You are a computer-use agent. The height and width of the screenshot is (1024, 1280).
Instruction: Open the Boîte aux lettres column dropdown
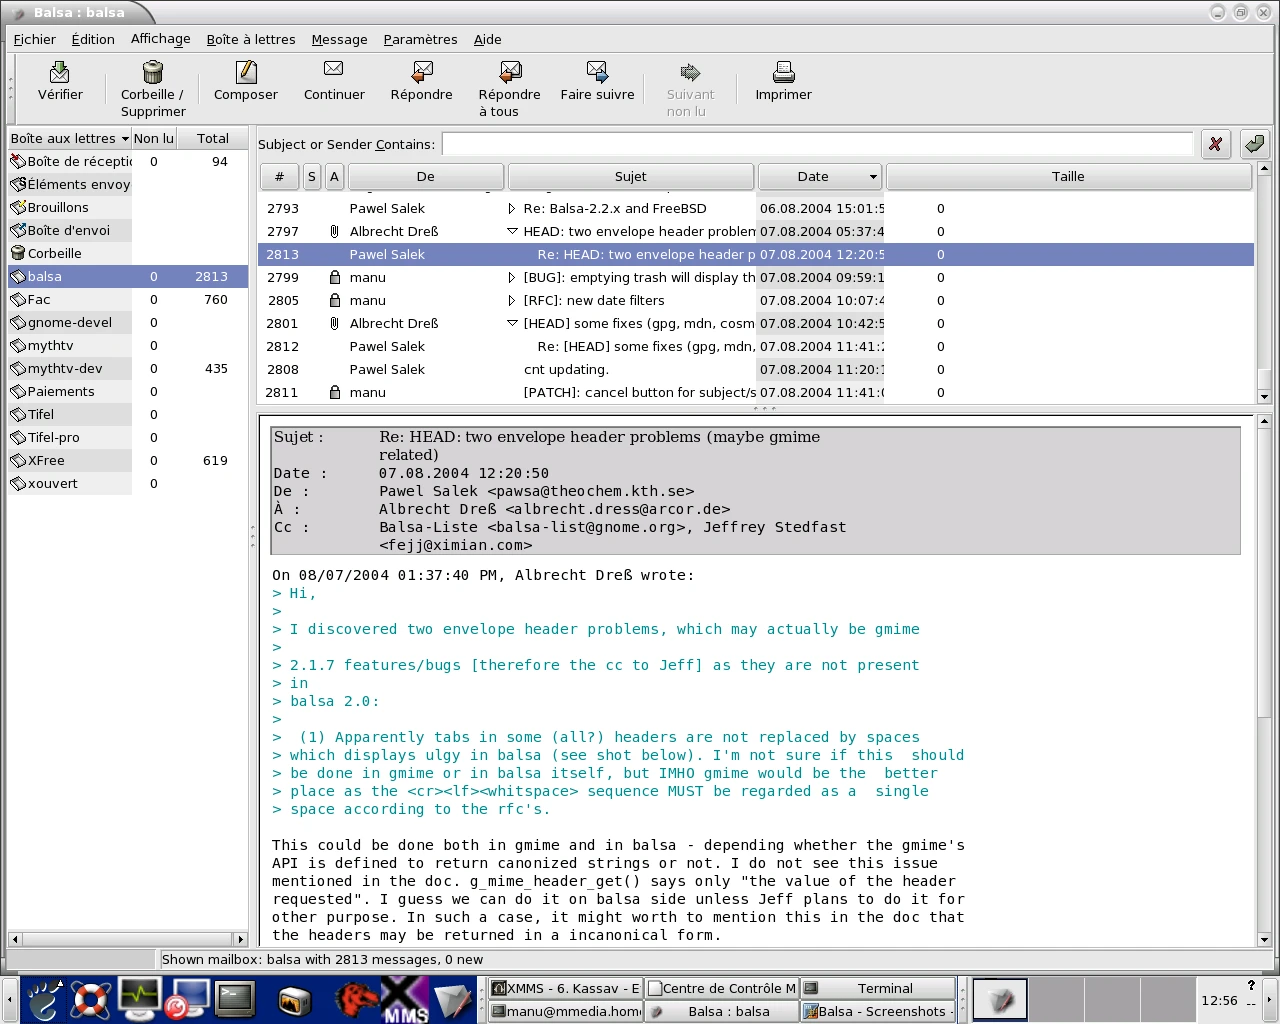pos(125,139)
